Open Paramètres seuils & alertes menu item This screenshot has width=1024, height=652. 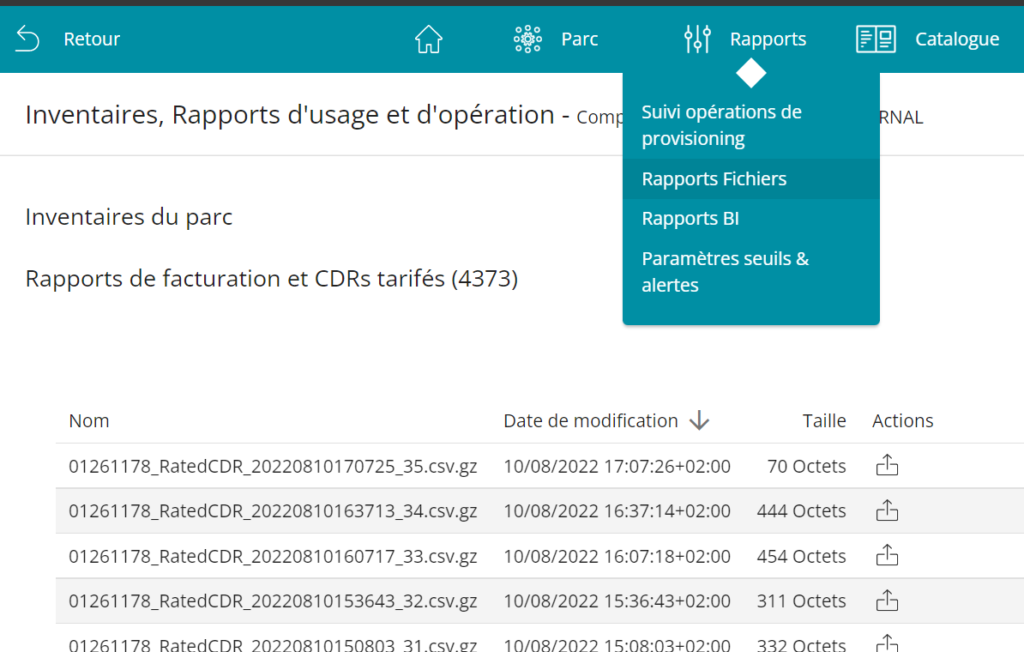(725, 272)
